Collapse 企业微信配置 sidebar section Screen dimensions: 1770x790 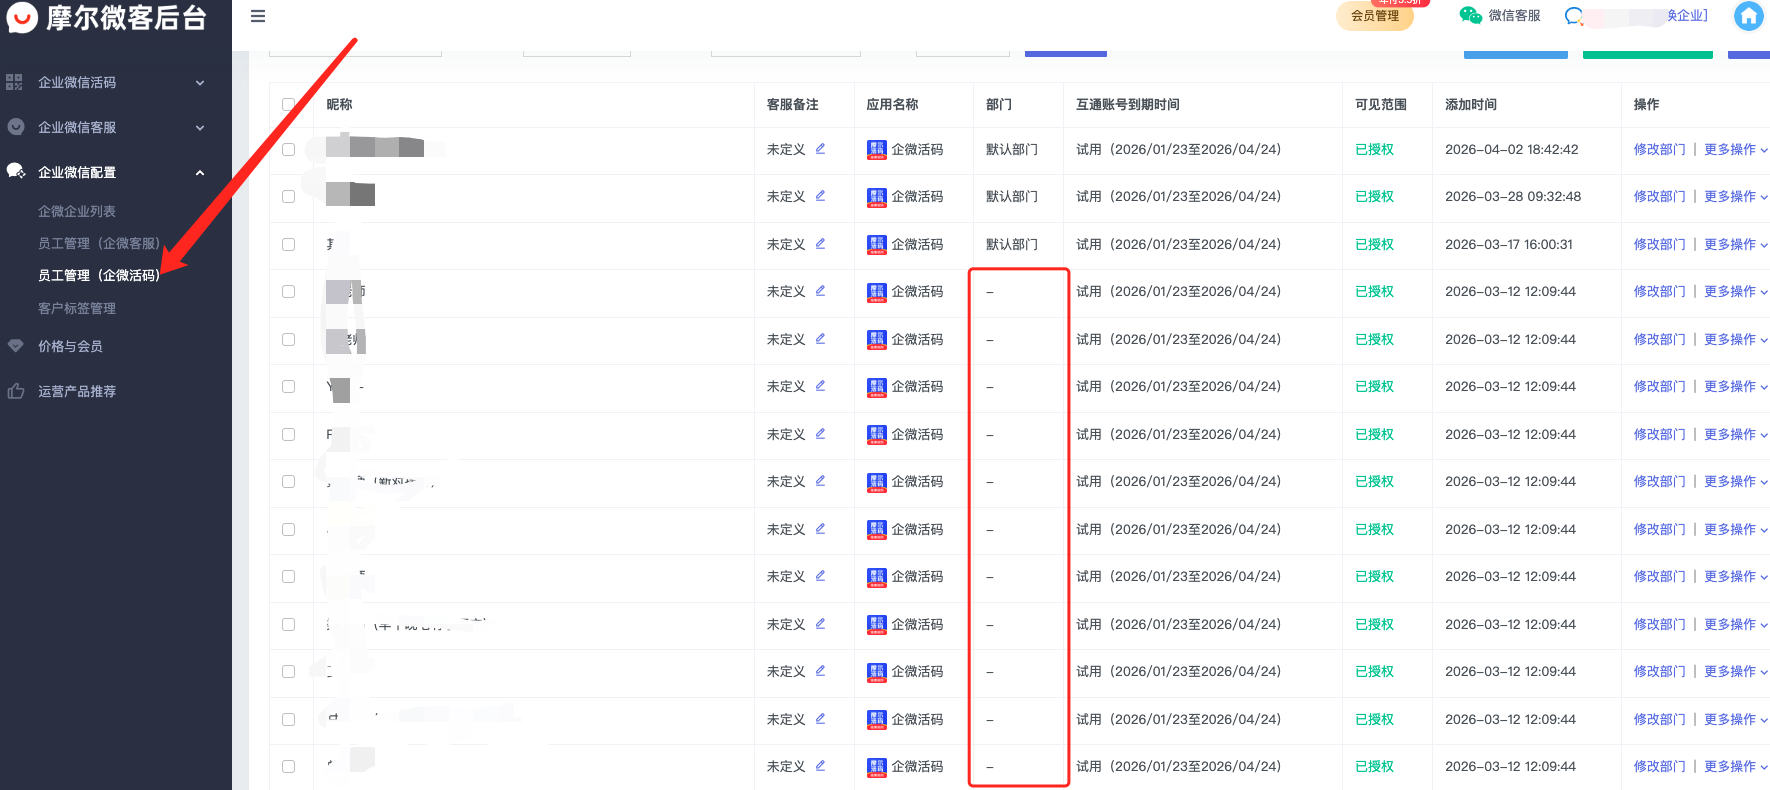coord(199,172)
